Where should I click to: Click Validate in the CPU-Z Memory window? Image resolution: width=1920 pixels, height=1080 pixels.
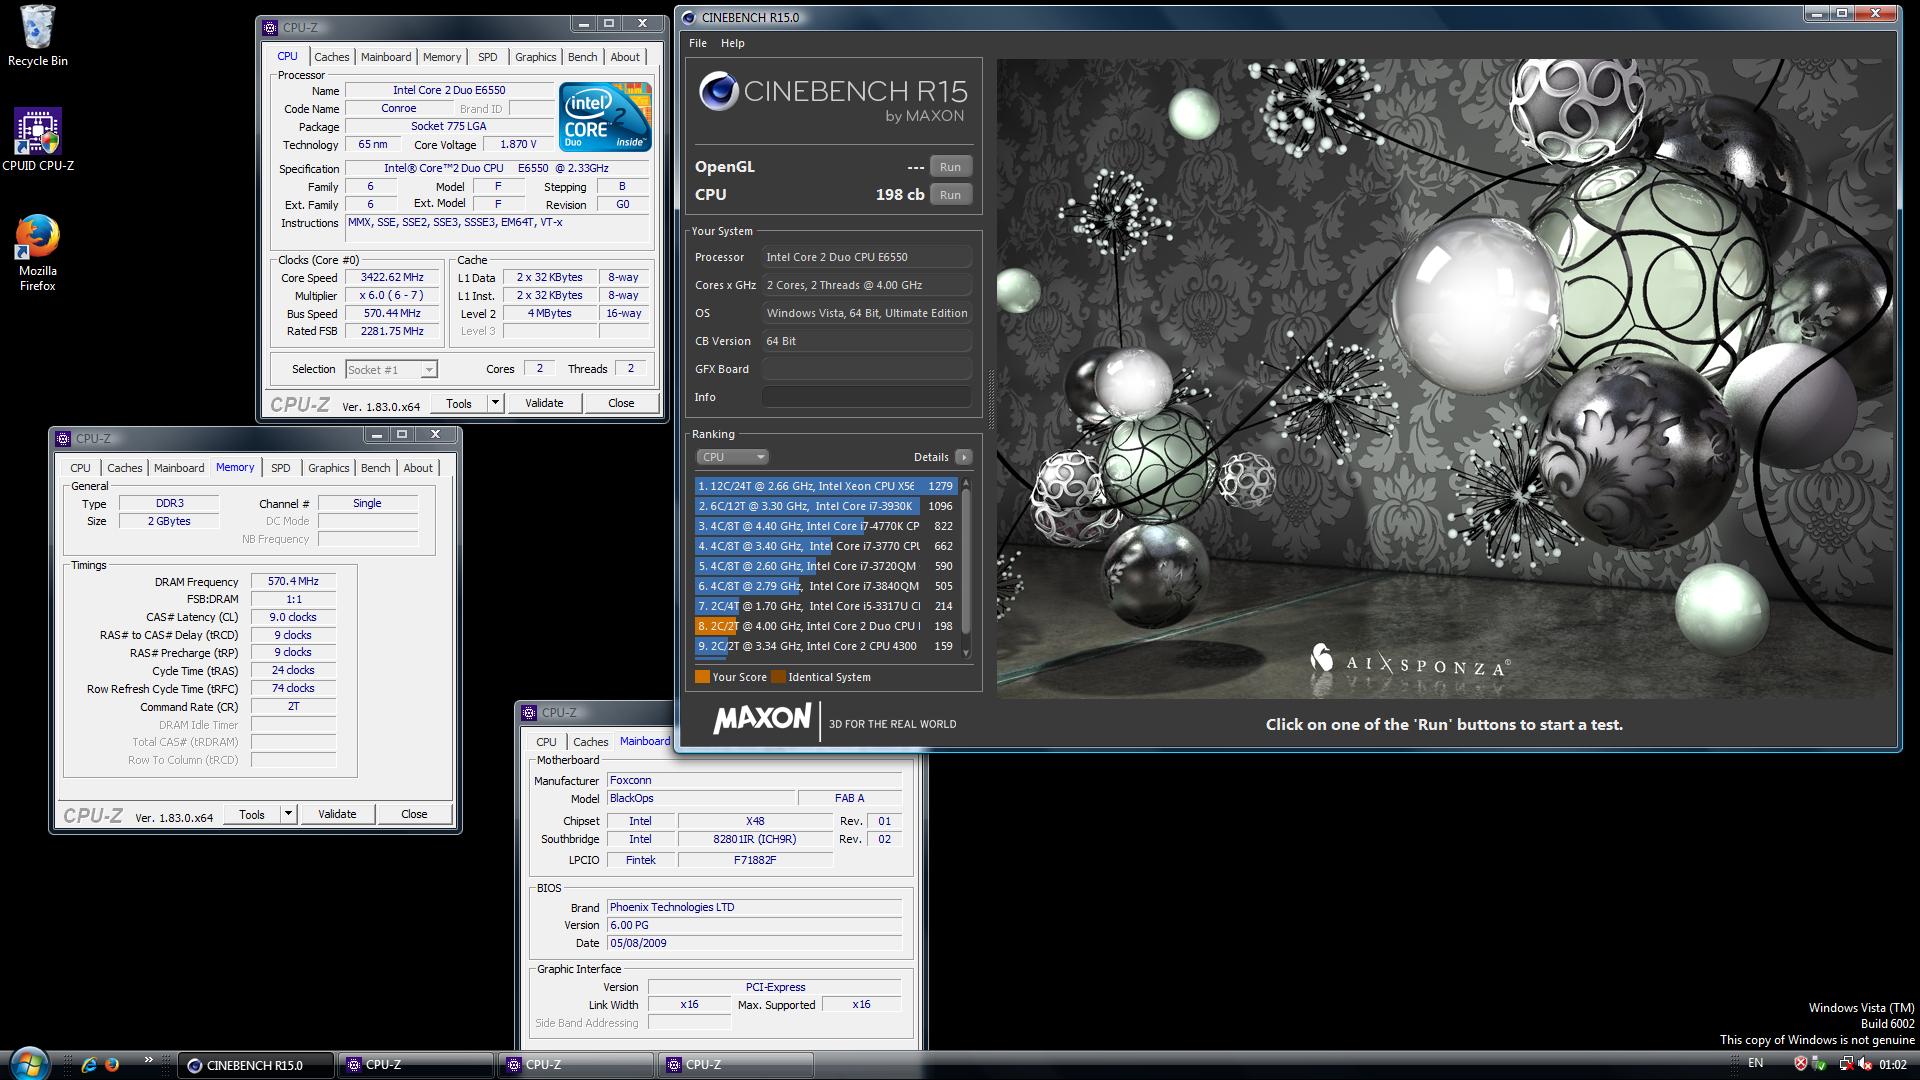click(x=337, y=814)
